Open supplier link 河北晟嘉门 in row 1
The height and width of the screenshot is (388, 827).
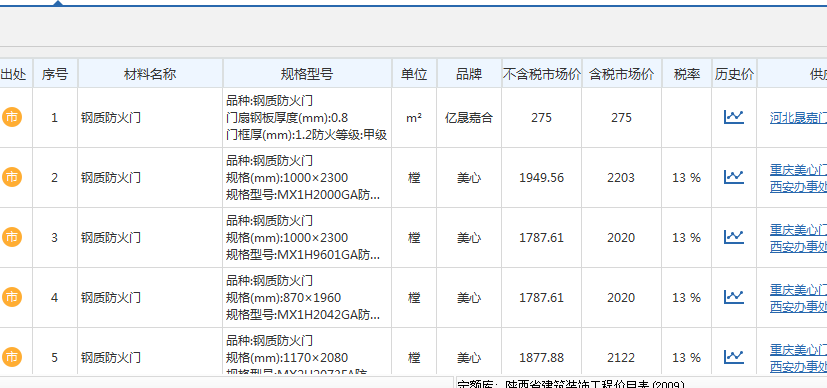(x=798, y=118)
